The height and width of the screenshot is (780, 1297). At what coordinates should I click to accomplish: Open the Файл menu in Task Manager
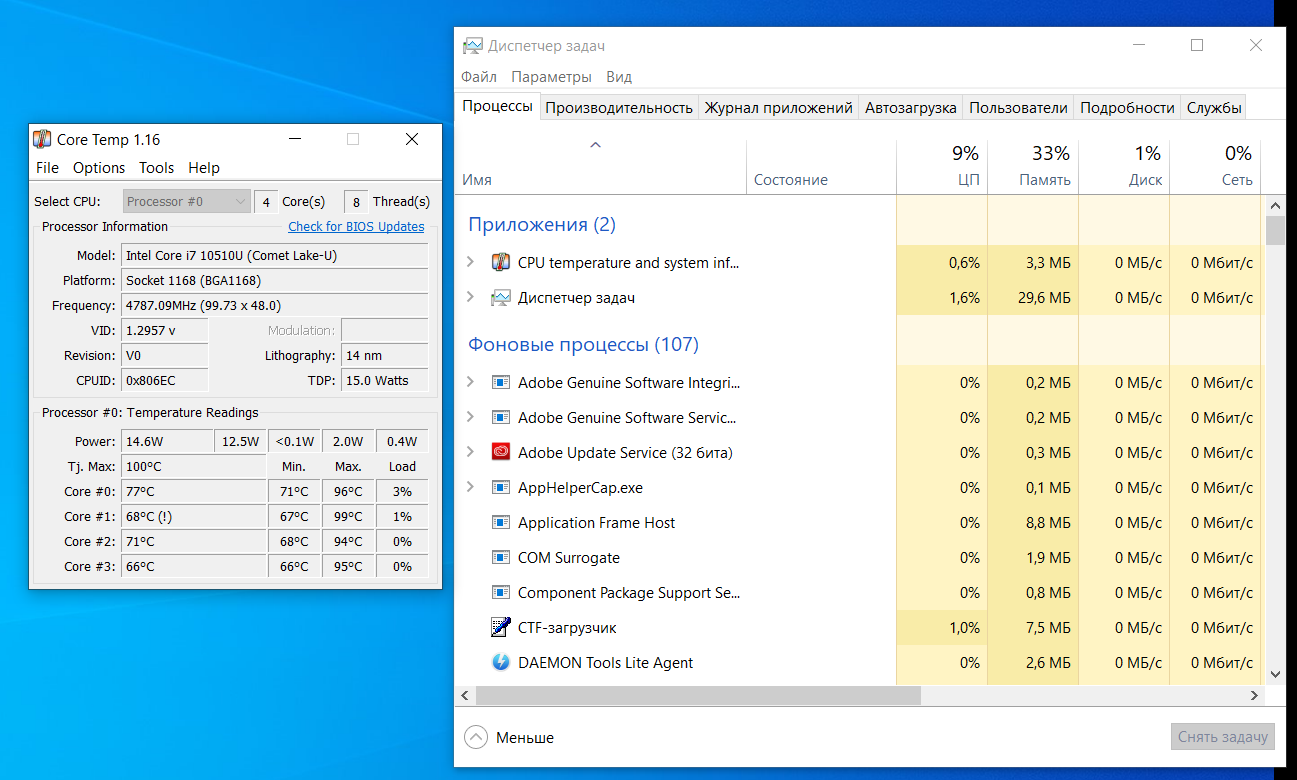pos(479,77)
